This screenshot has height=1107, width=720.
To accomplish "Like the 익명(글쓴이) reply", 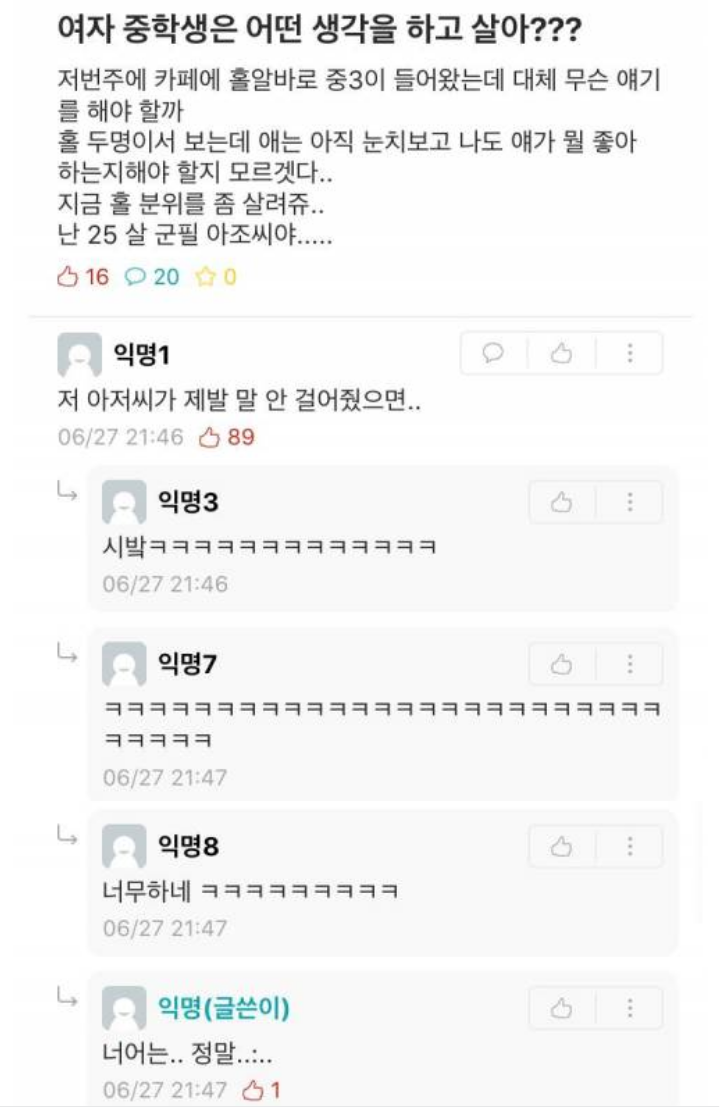I will 561,1007.
